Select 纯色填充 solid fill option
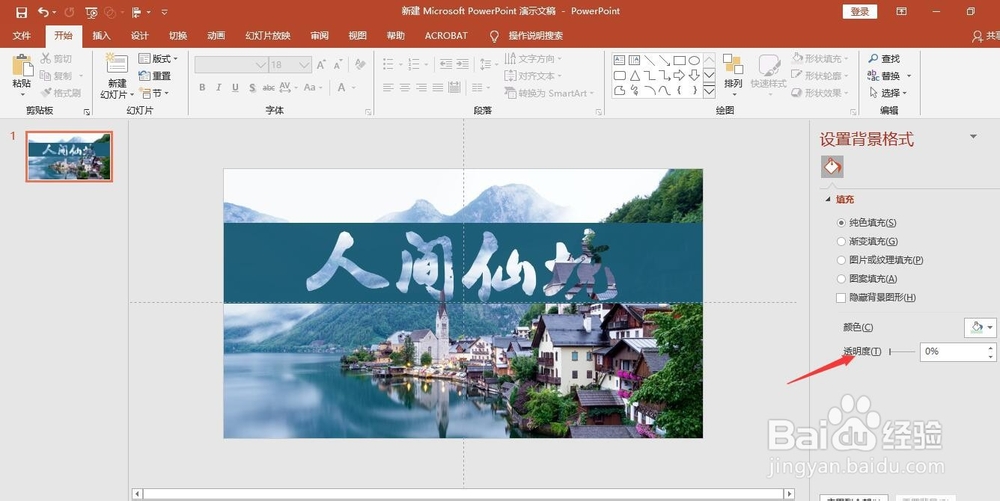The image size is (1000, 501). 866,222
